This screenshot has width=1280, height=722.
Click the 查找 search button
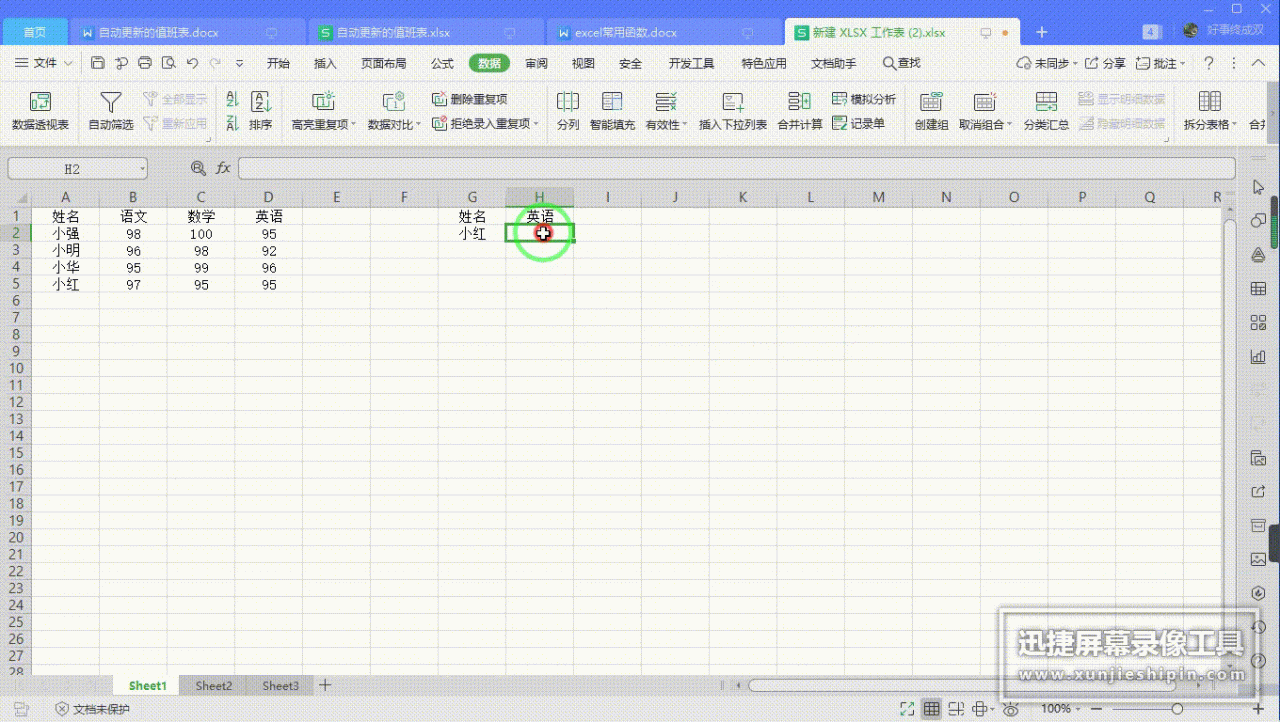pos(901,63)
